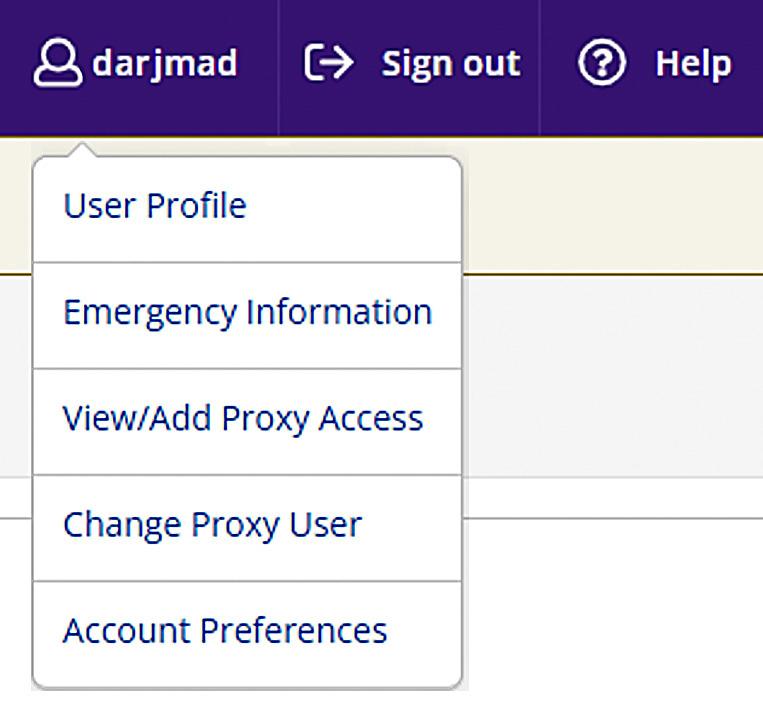Viewport: 763px width, 706px height.
Task: Select Change Proxy User option
Action: tap(212, 525)
